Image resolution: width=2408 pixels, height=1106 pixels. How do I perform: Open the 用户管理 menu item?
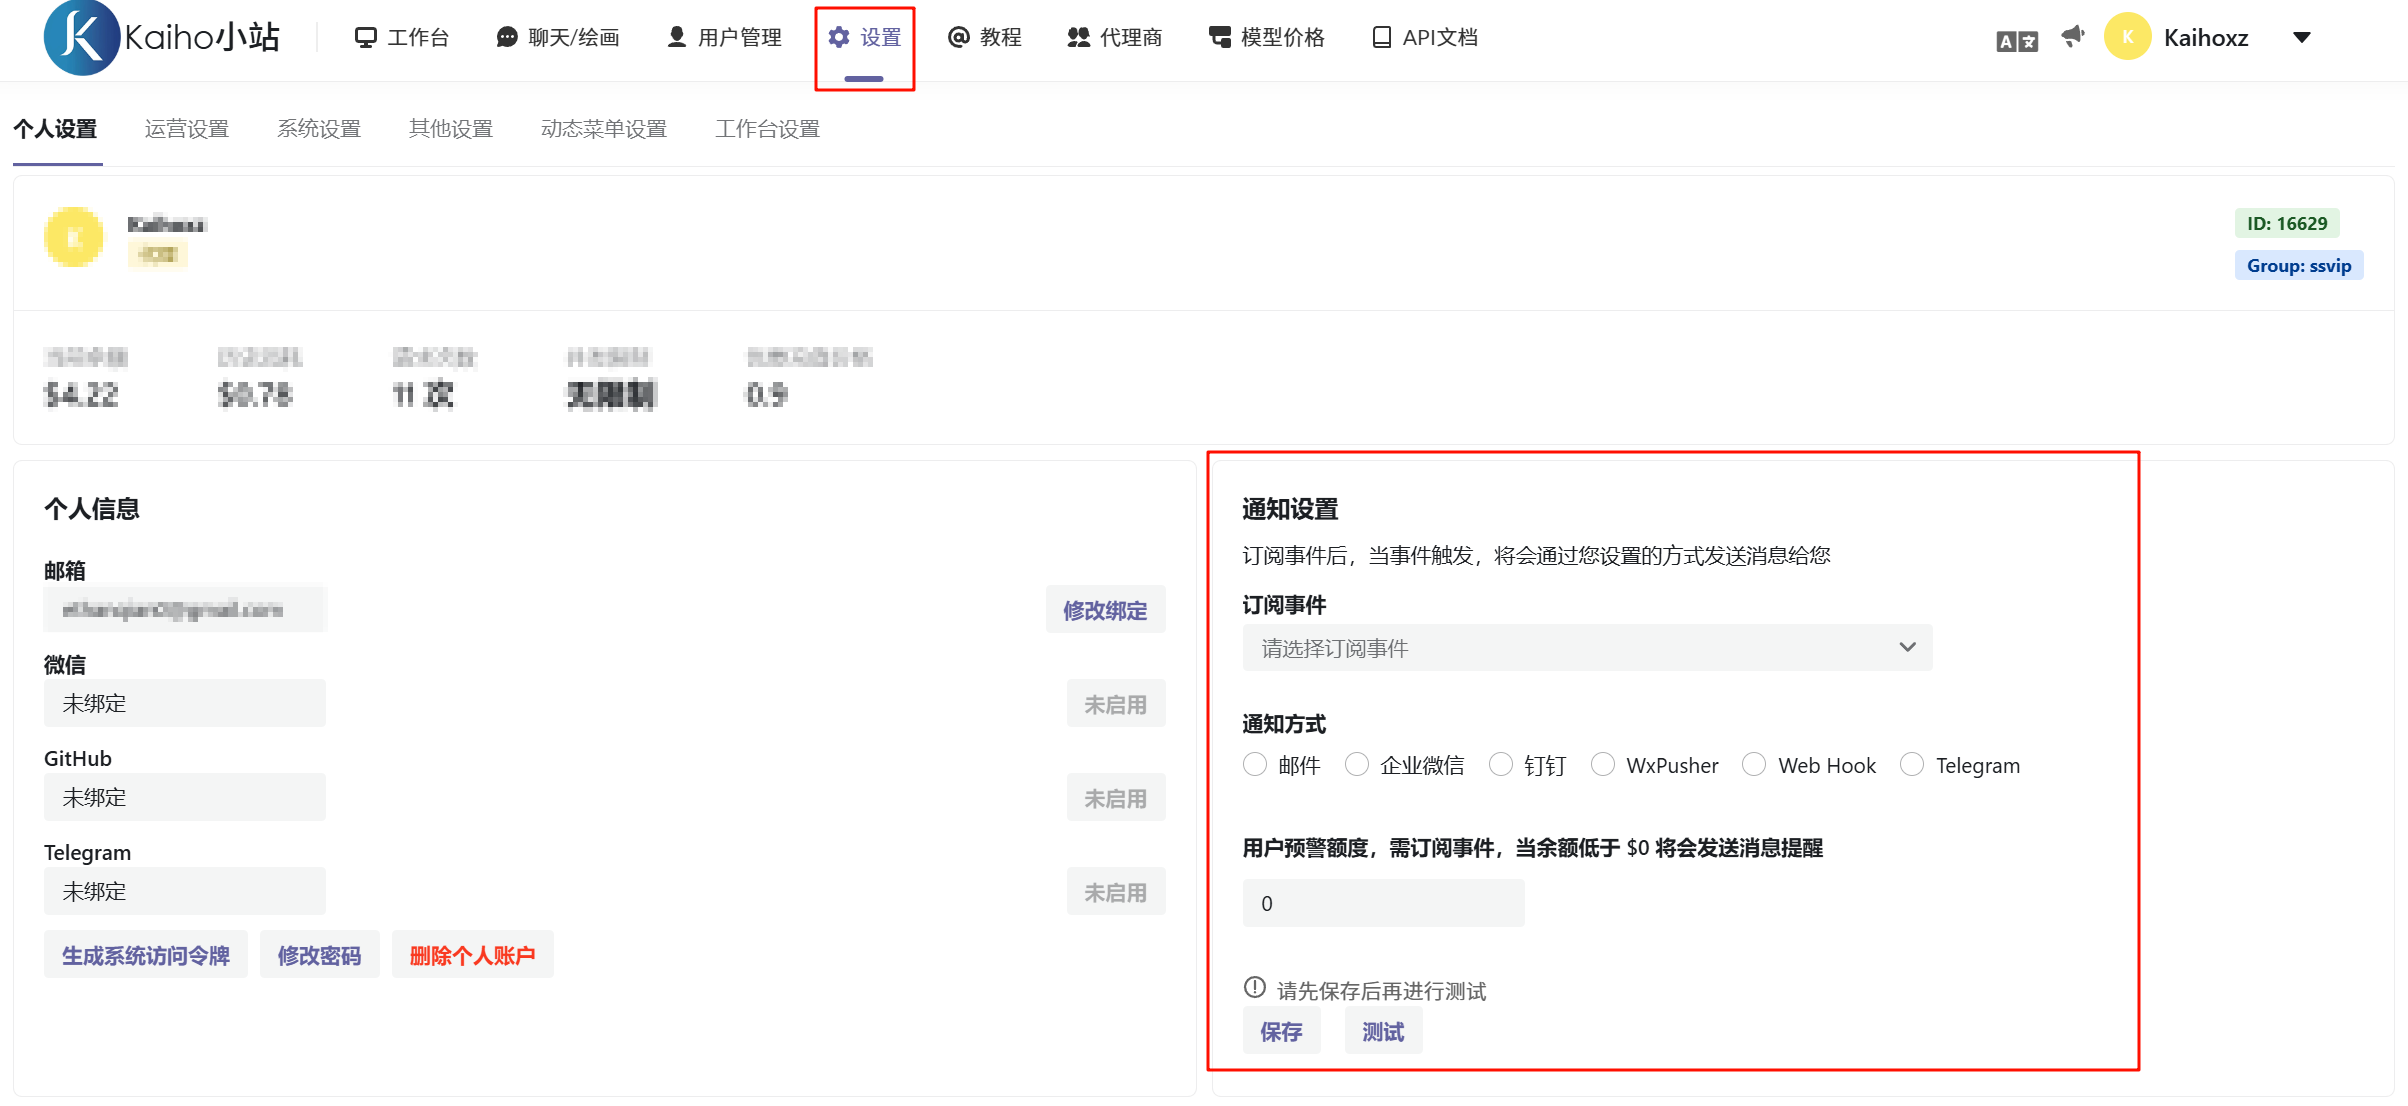[x=724, y=38]
